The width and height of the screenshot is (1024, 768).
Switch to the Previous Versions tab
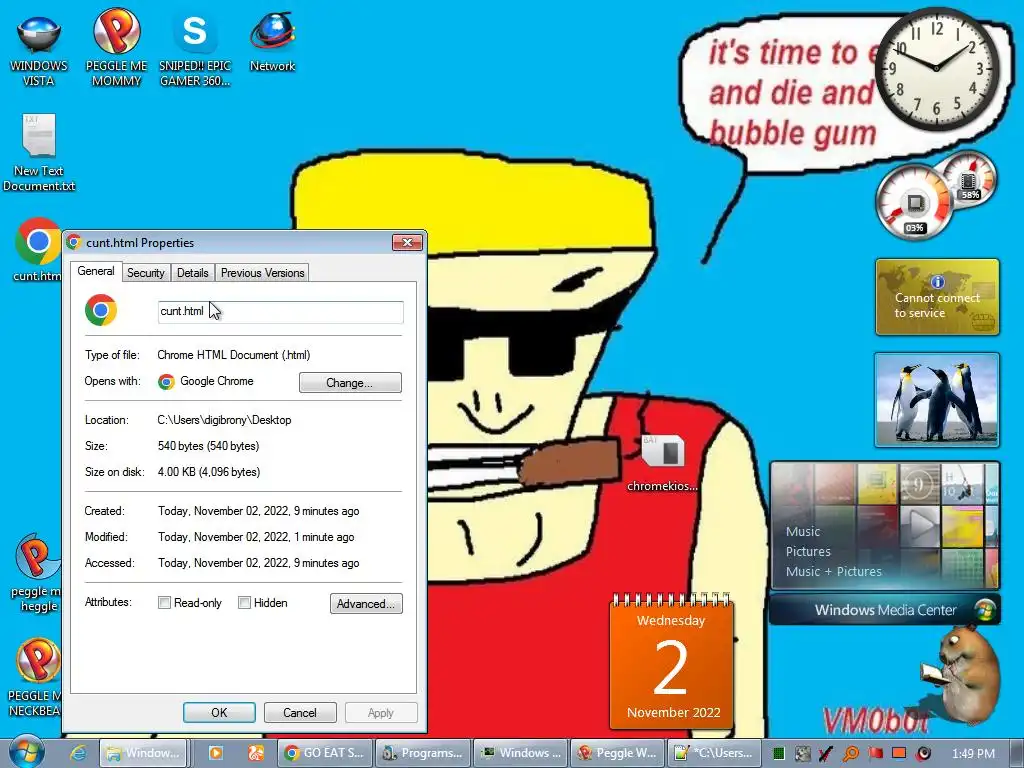click(x=263, y=273)
